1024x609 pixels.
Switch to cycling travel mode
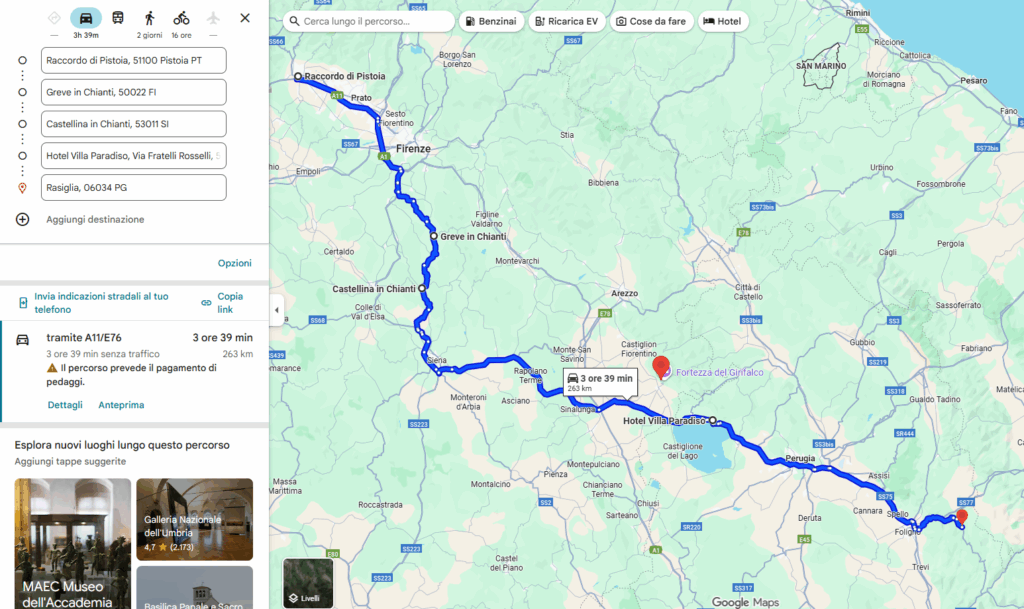pos(182,18)
